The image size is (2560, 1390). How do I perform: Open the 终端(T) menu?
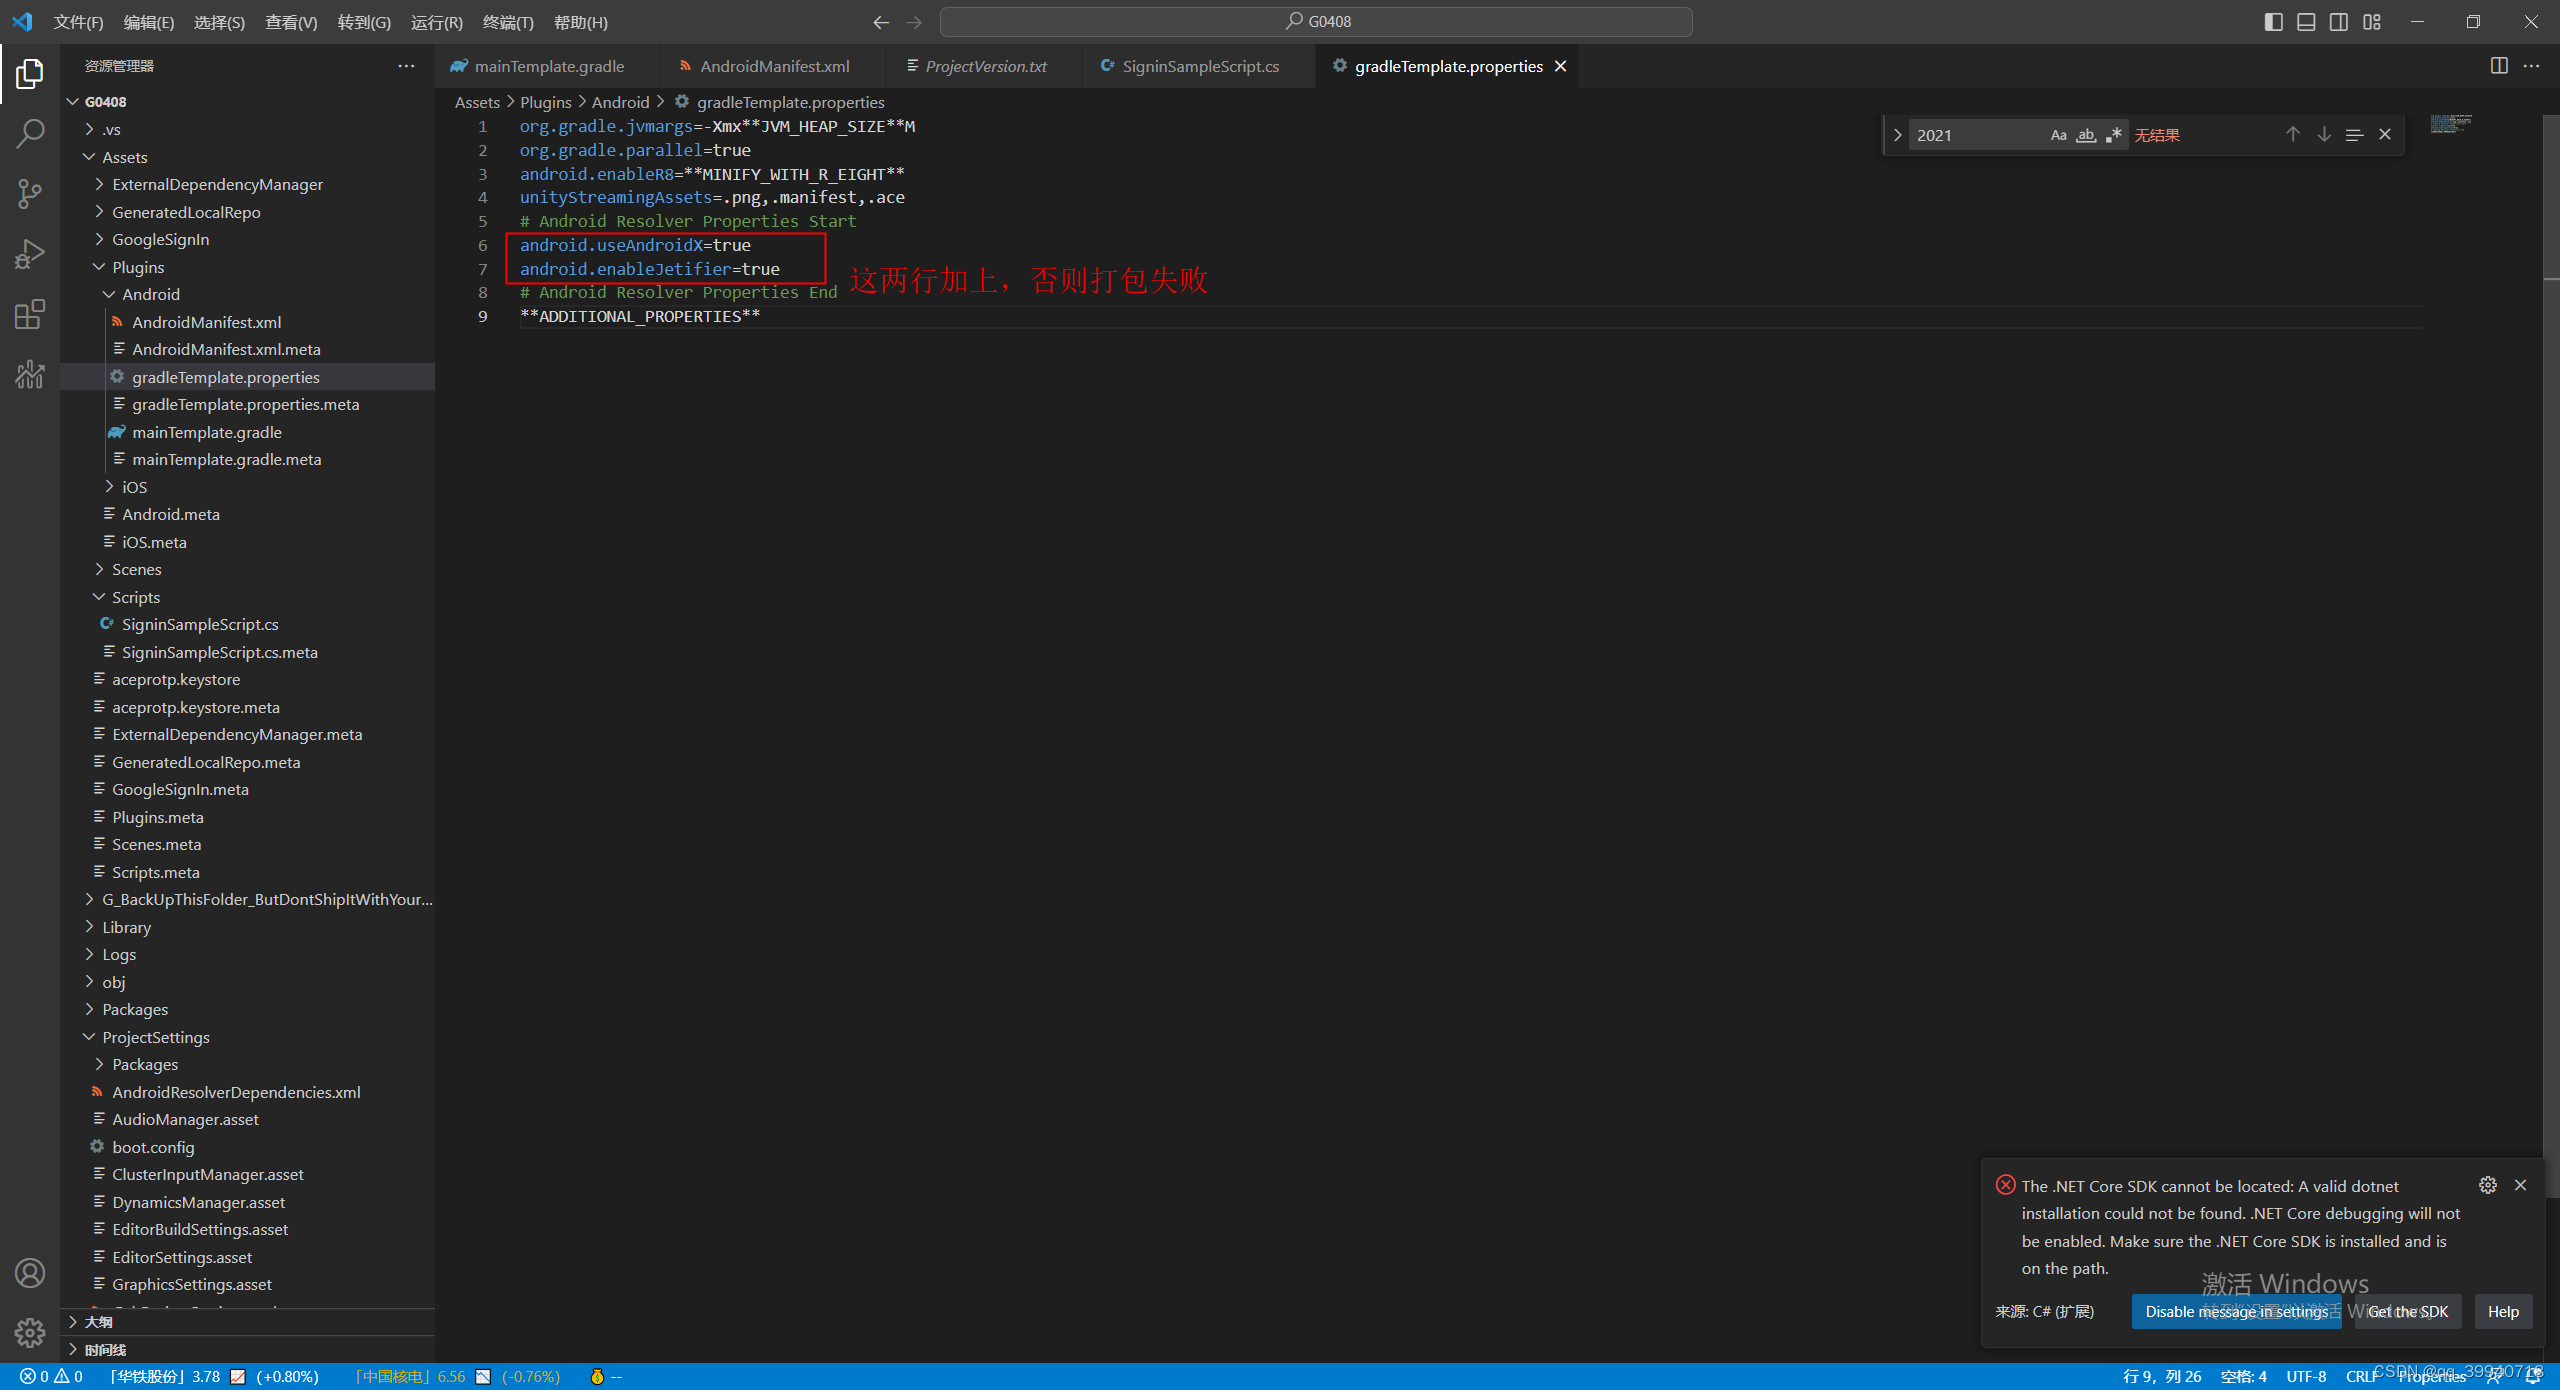coord(507,22)
